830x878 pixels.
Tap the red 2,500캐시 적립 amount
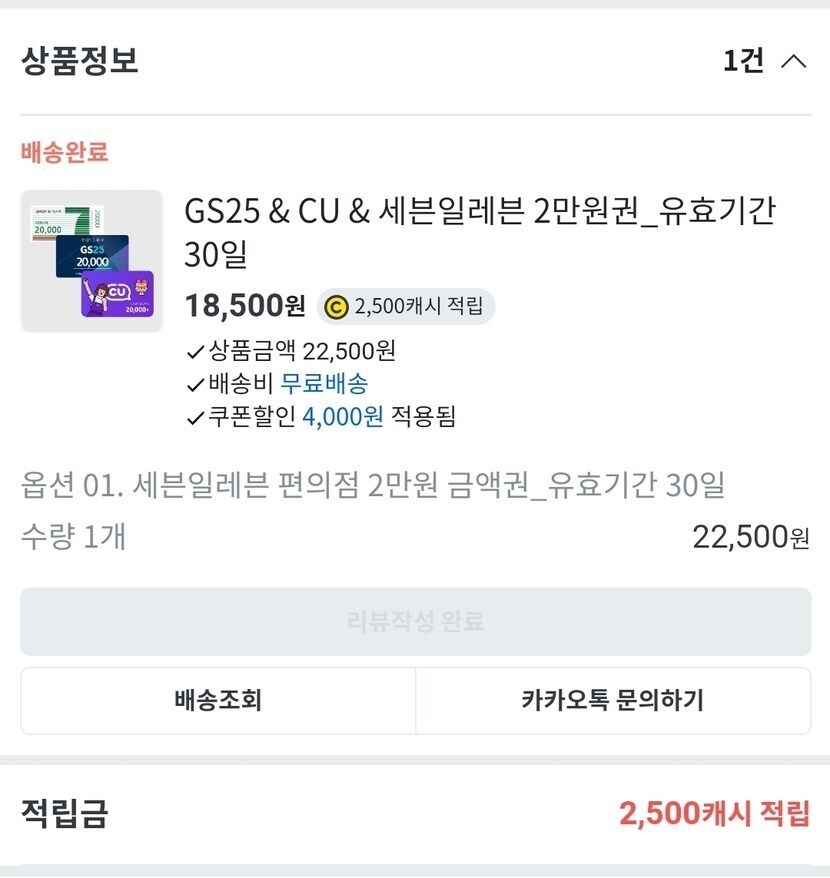(x=714, y=814)
